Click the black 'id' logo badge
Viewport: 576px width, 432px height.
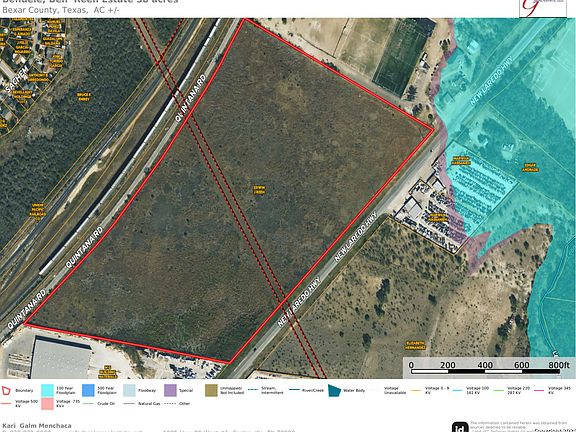460,427
